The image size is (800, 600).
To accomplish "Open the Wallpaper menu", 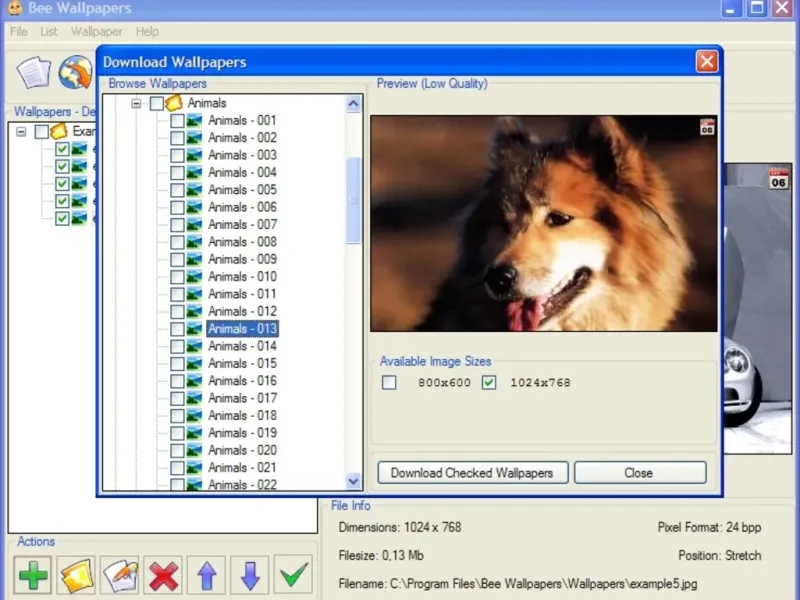I will [96, 32].
